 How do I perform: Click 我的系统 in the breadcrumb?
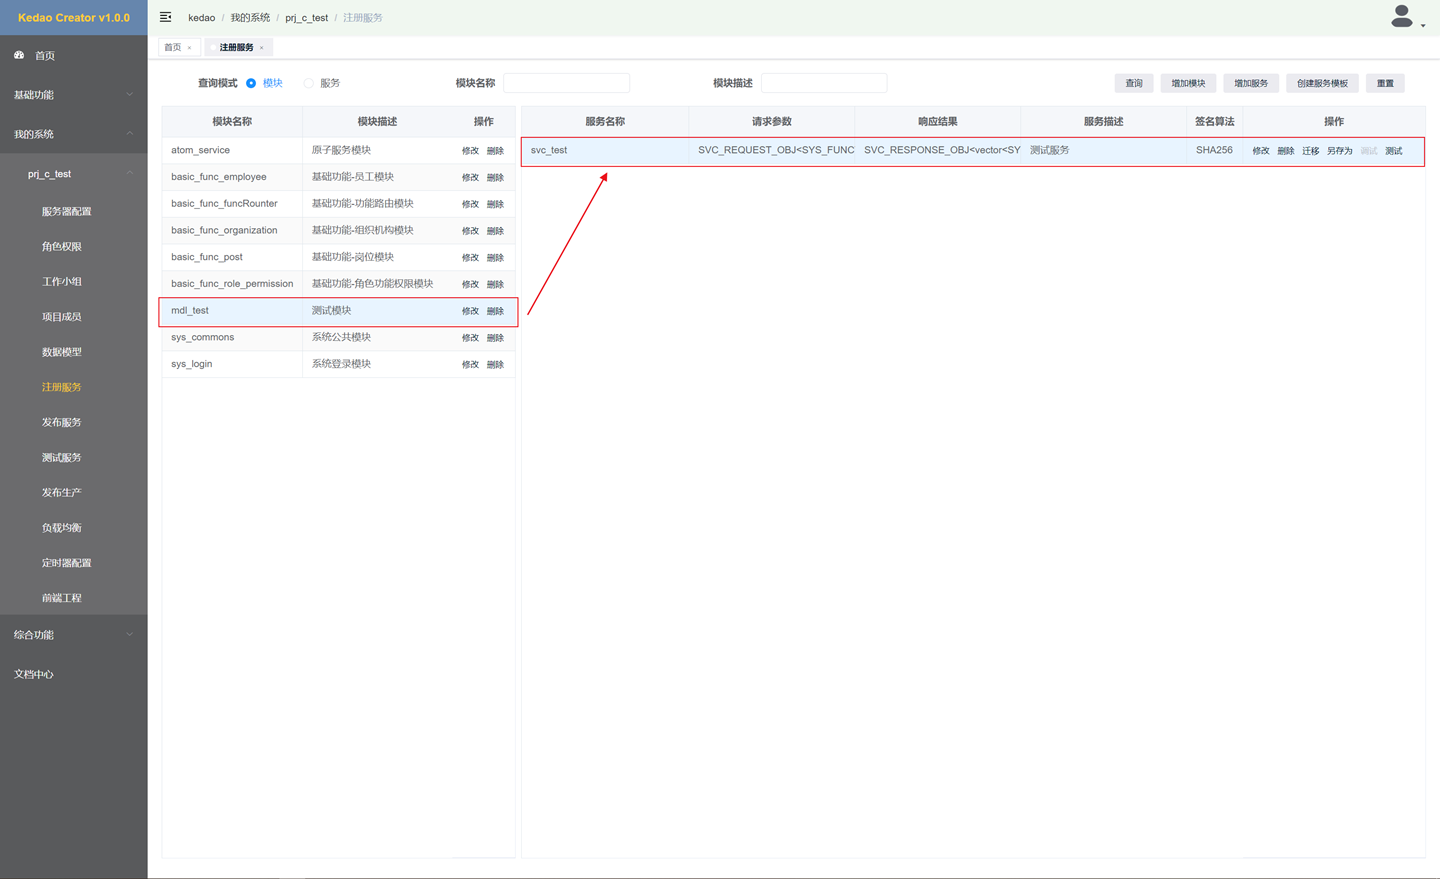(250, 18)
